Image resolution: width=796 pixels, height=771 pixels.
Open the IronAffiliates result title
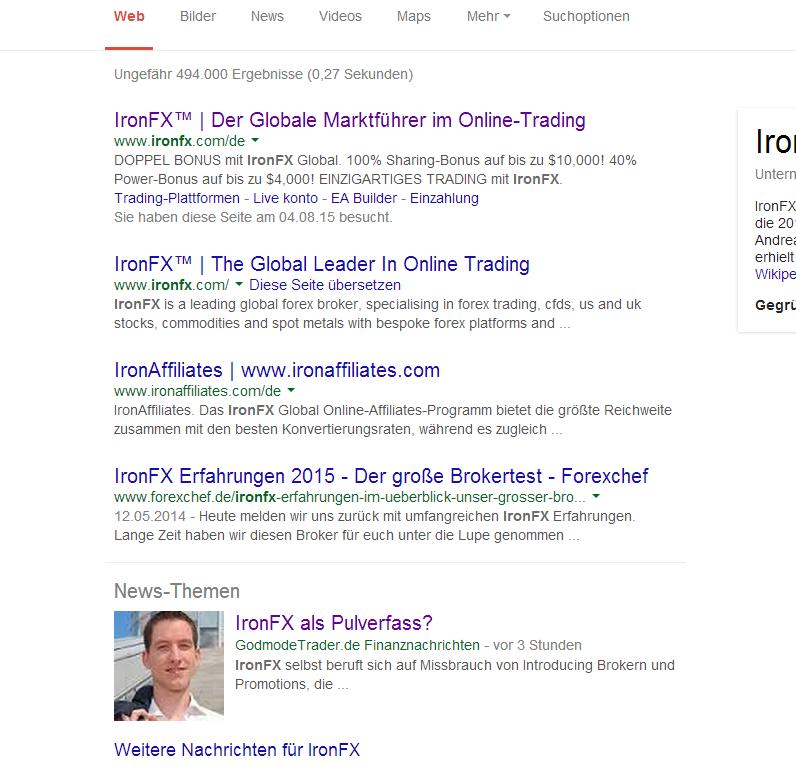(x=277, y=370)
